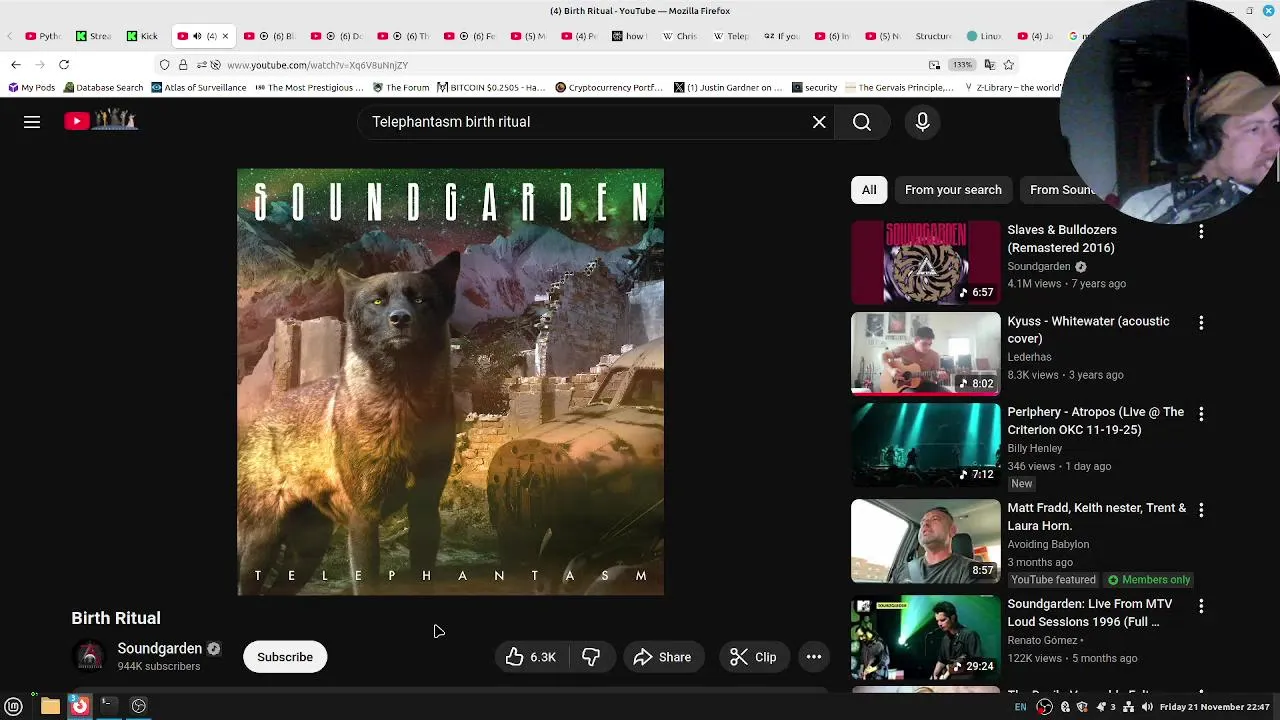Open OBS Studio from taskbar

pyautogui.click(x=139, y=706)
